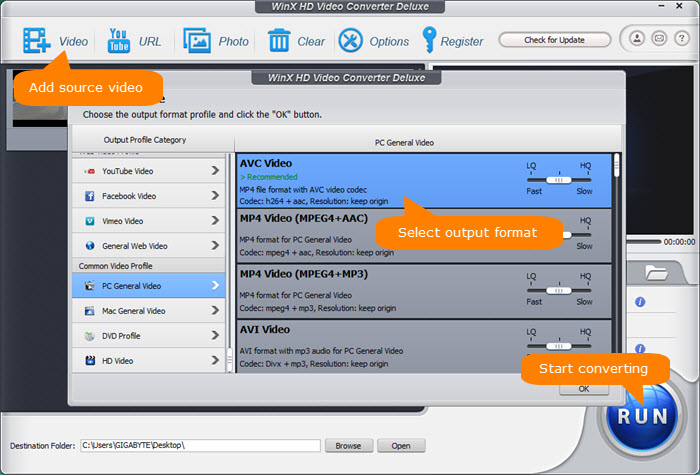Click the YouTube Video category icon

pyautogui.click(x=90, y=171)
